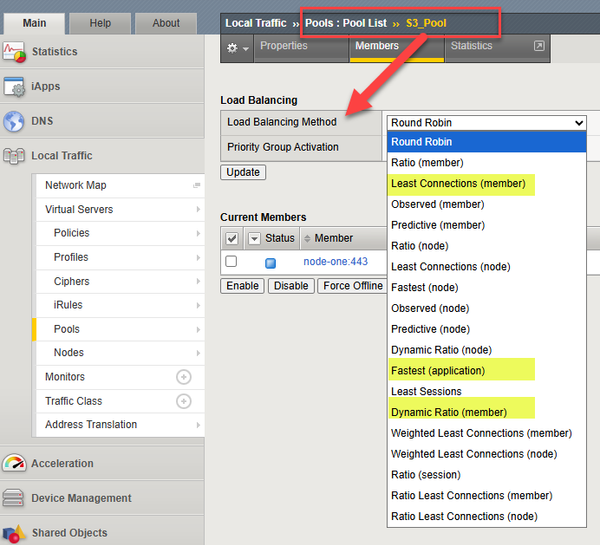Click the Local Traffic servers icon
Viewport: 600px width, 545px height.
14,156
